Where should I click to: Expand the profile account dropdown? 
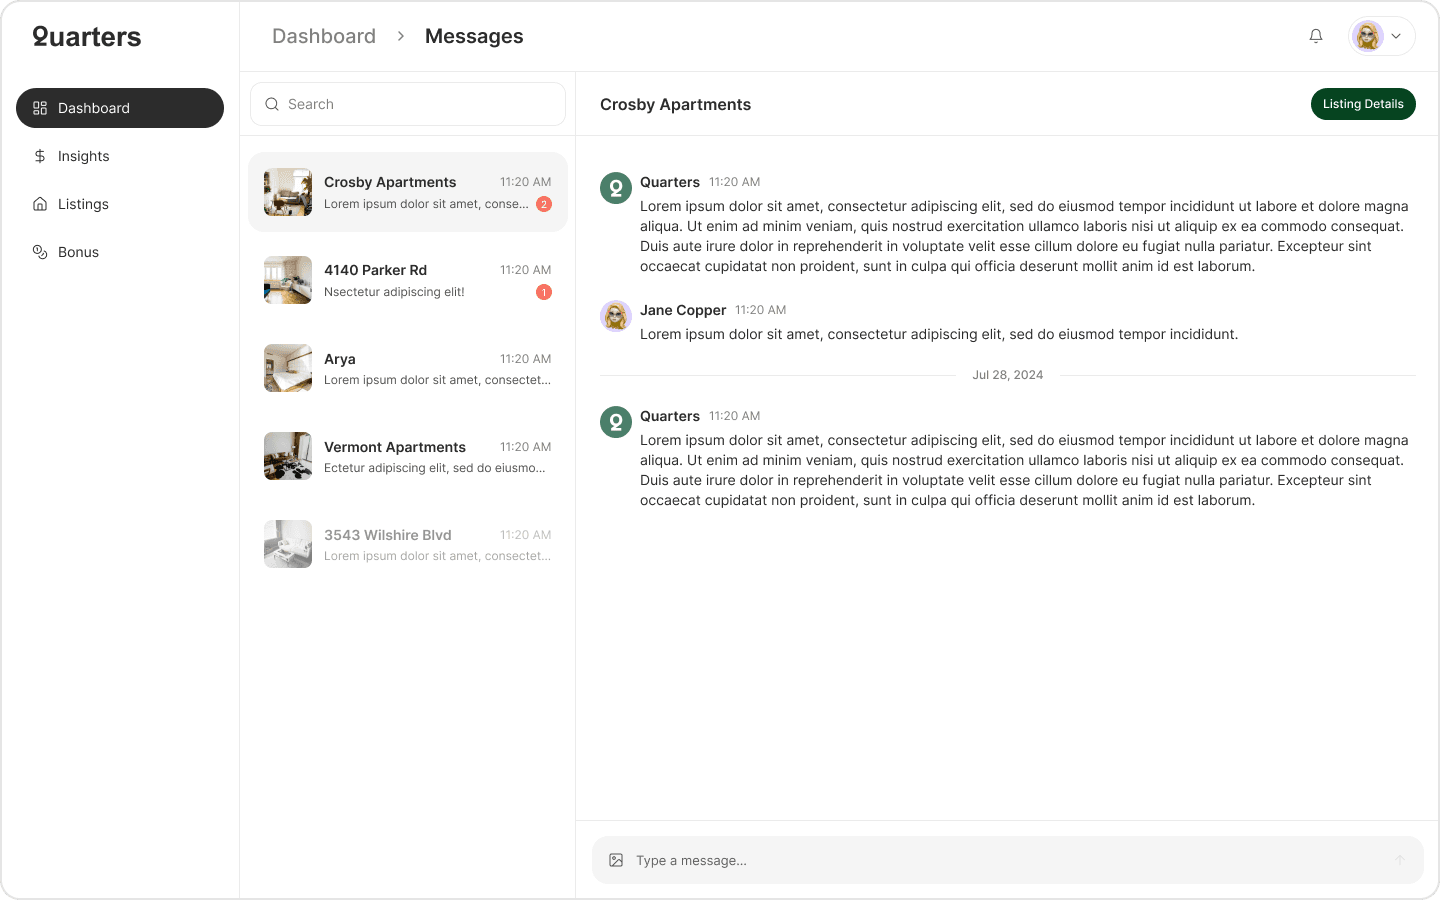[x=1397, y=36]
